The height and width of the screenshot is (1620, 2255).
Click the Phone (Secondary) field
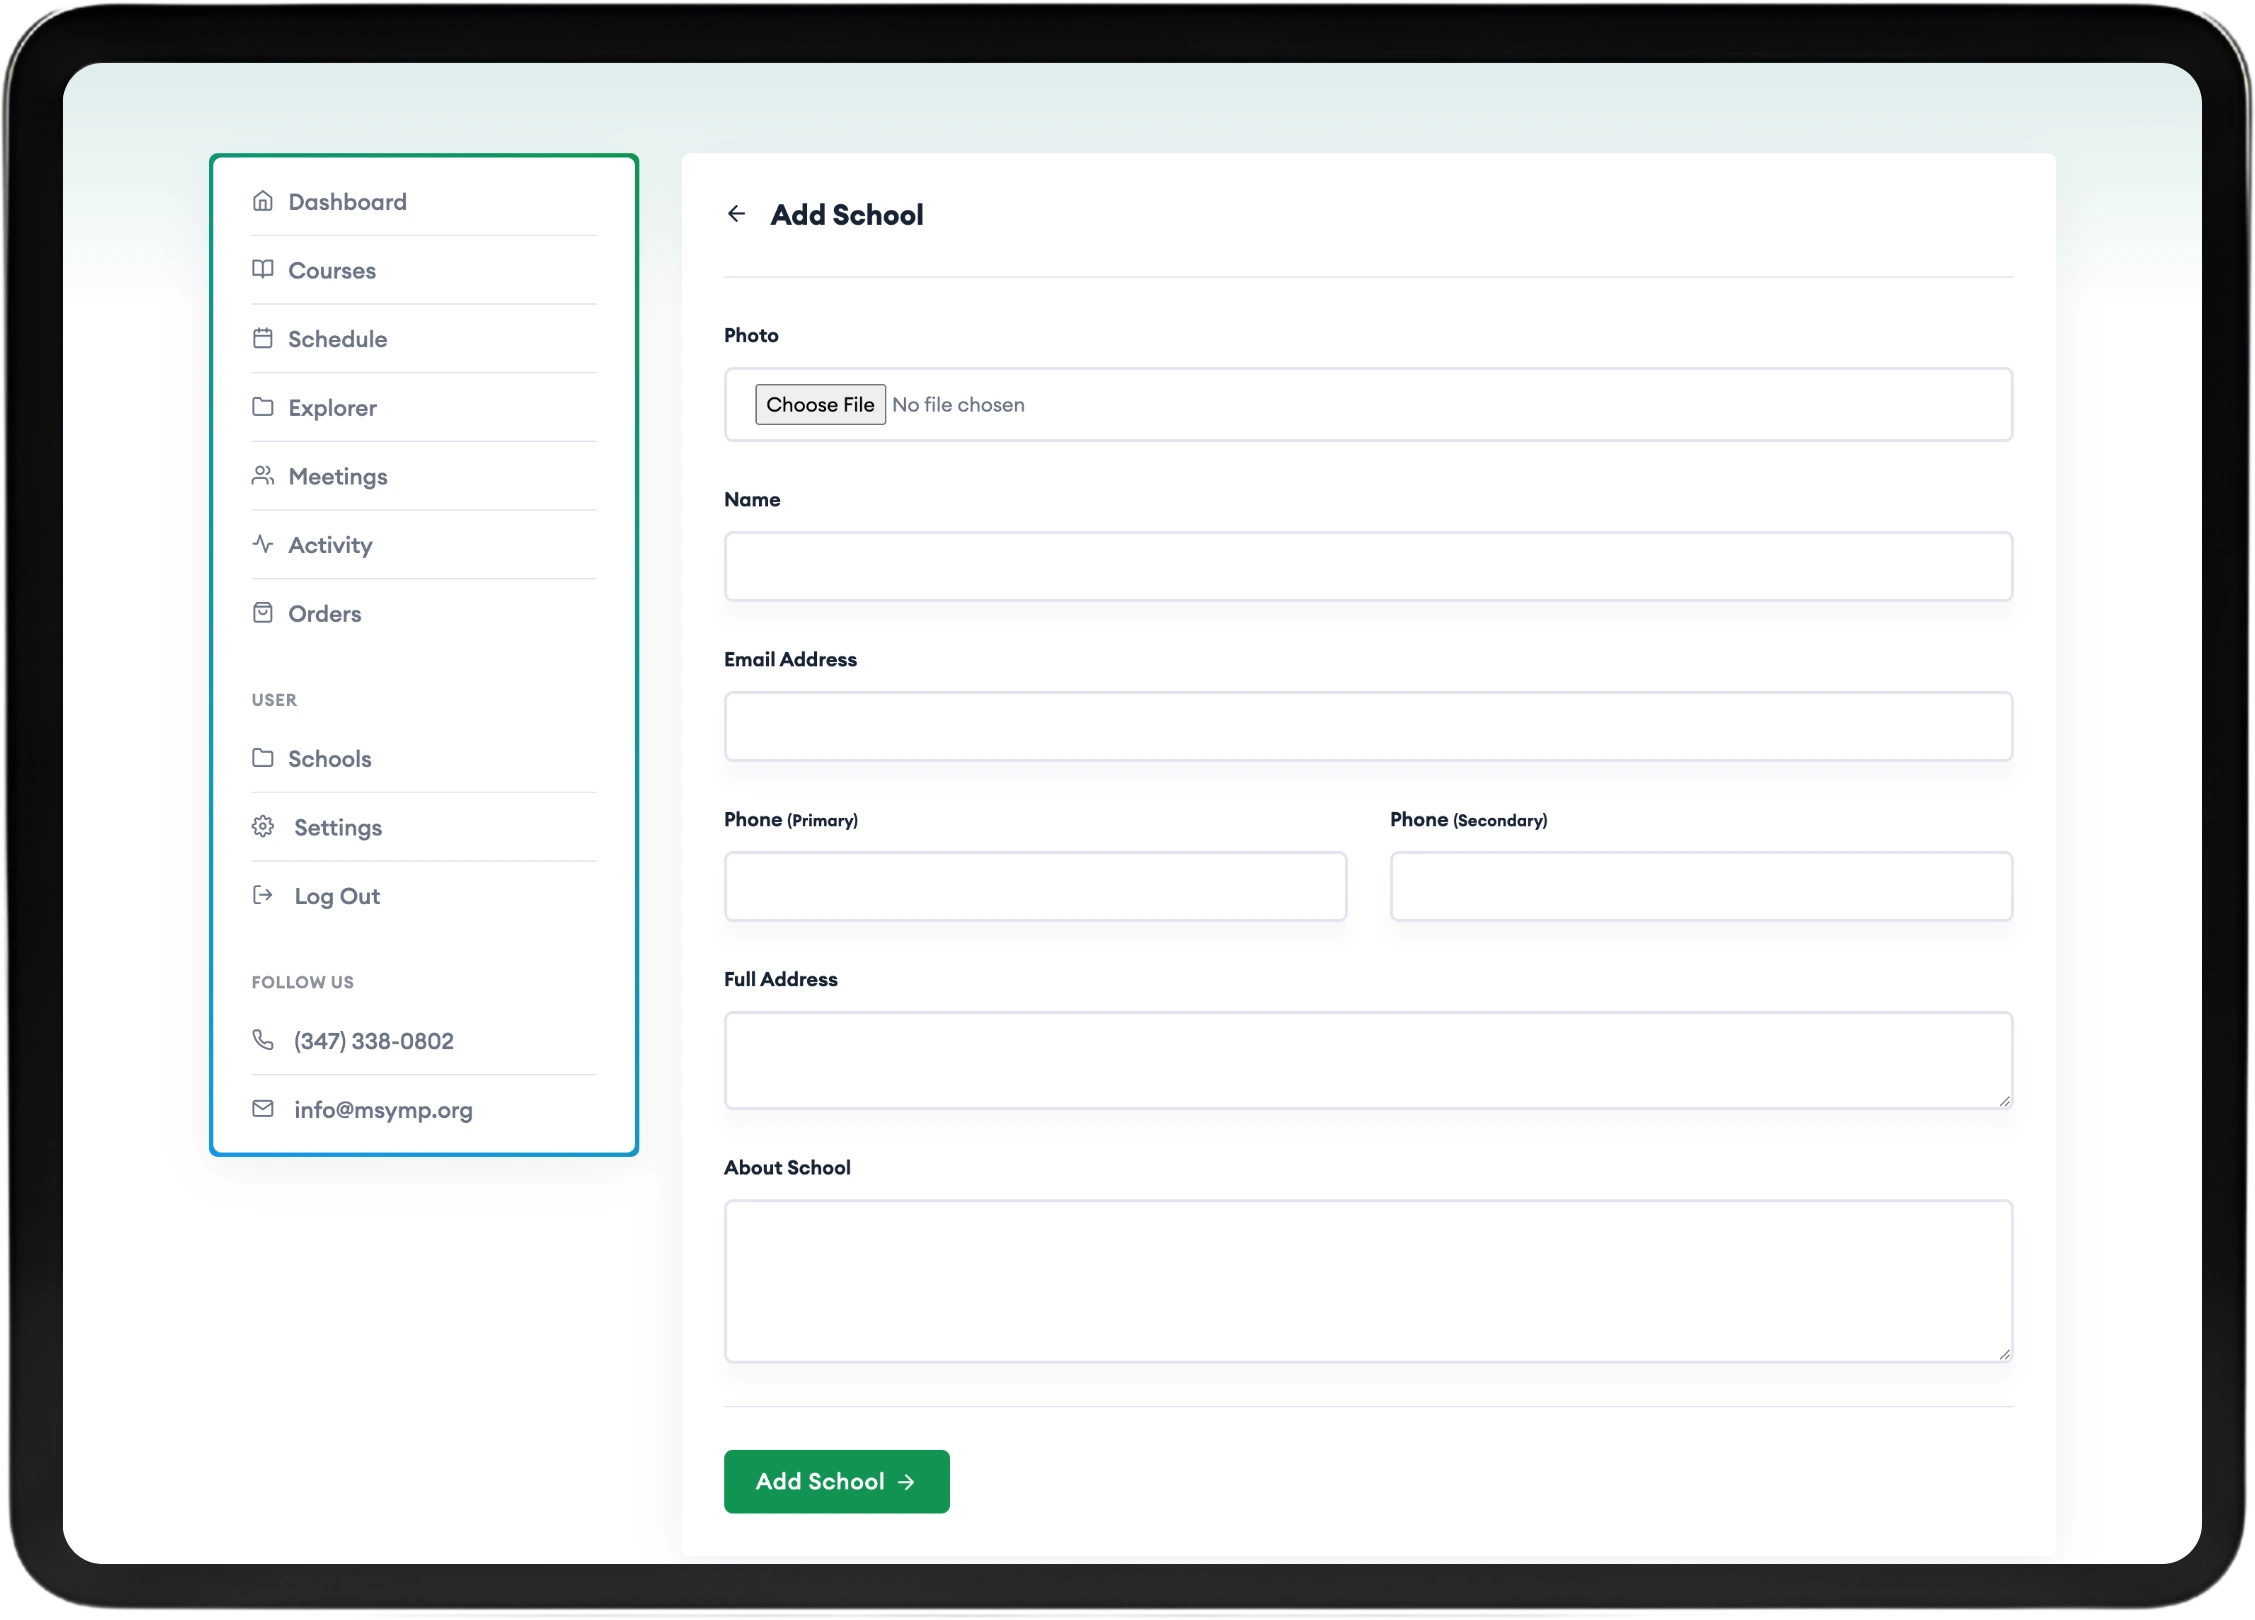[1700, 887]
